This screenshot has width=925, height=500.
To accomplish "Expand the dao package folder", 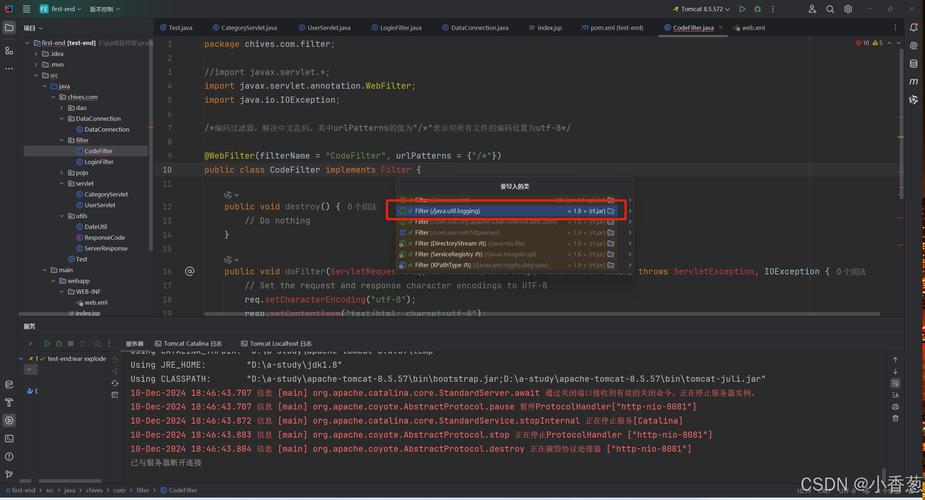I will tap(62, 108).
